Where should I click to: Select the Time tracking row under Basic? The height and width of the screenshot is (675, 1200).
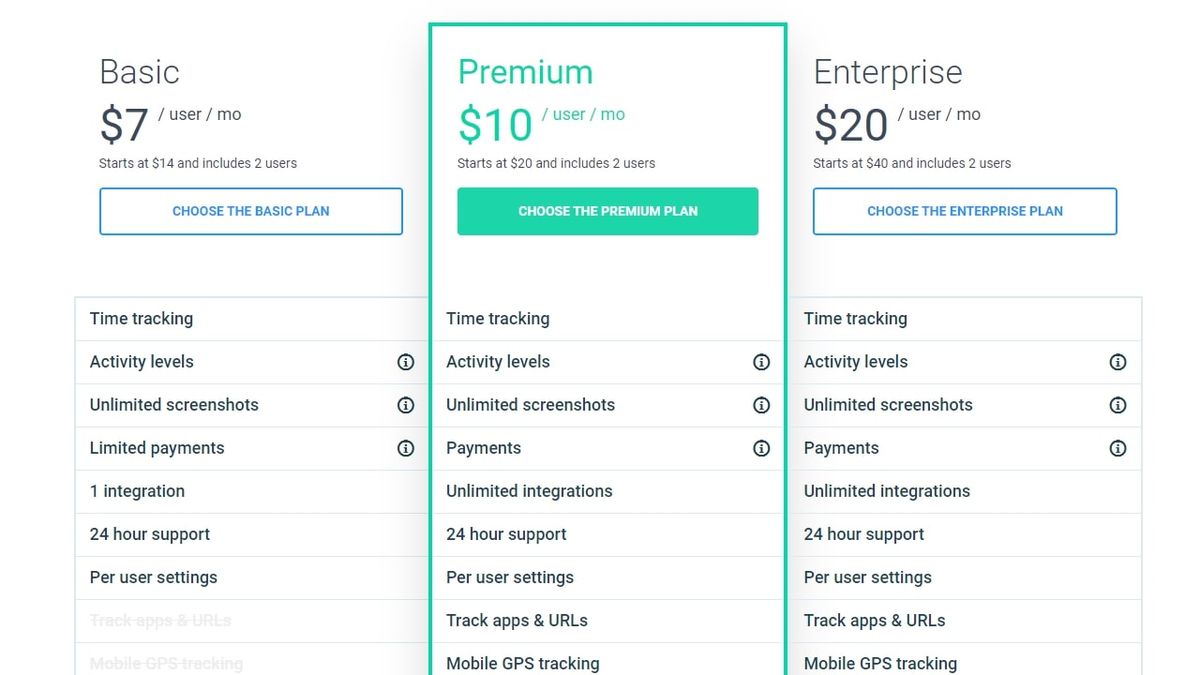point(141,318)
